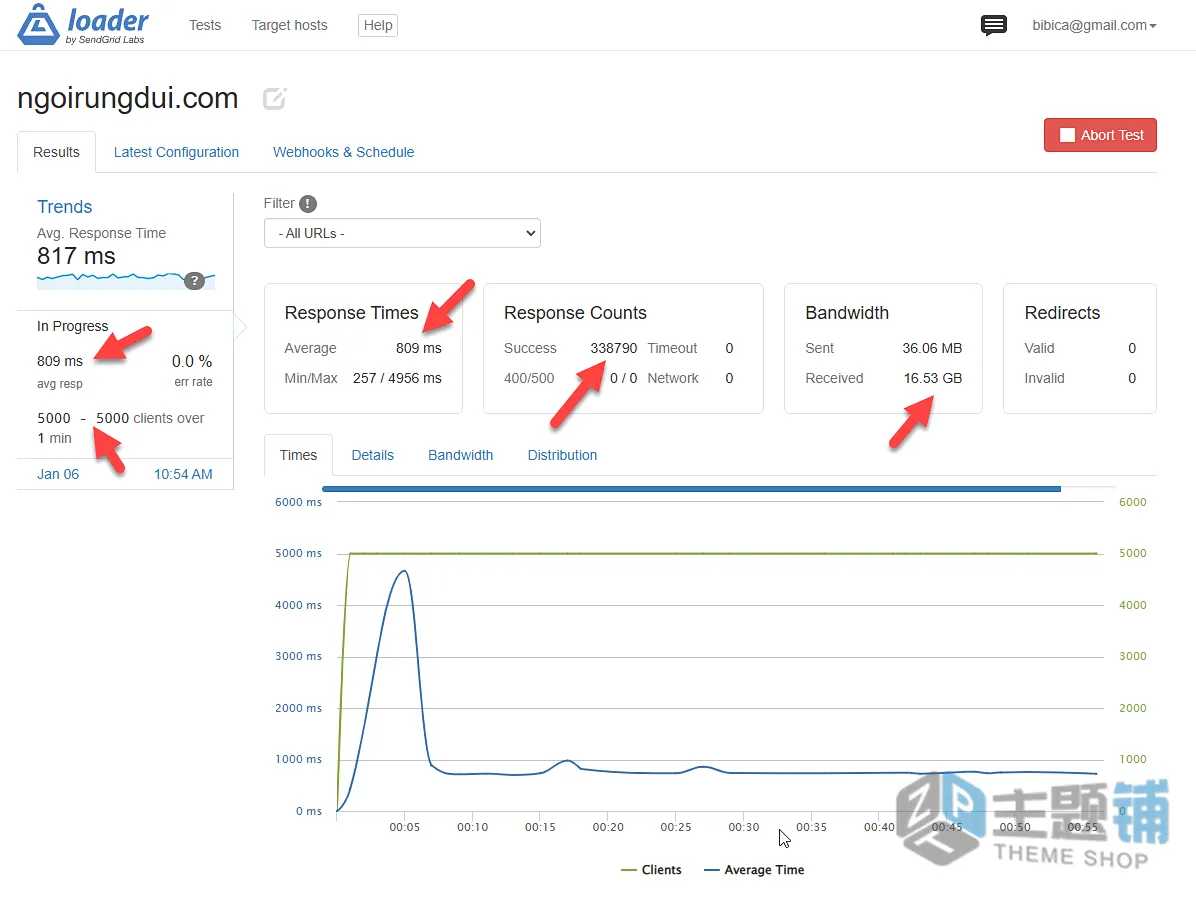Switch to Bandwidth chart tab
Viewport: 1196px width, 897px height.
click(x=461, y=455)
